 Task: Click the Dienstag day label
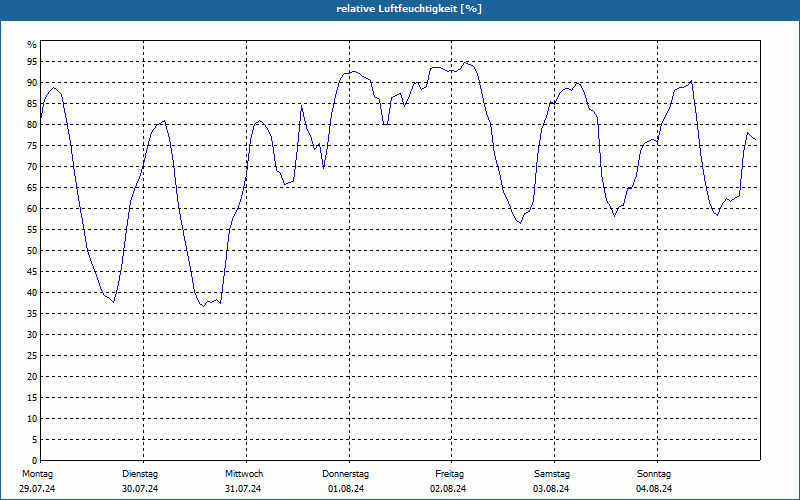(140, 474)
